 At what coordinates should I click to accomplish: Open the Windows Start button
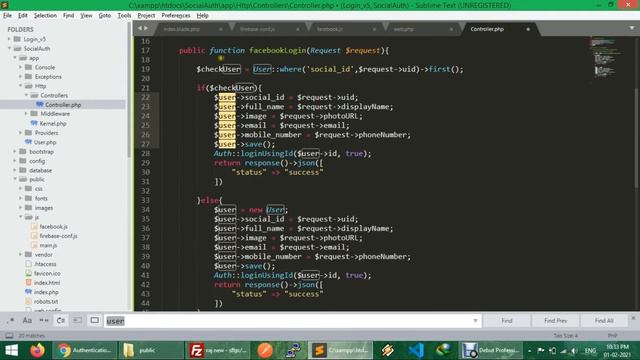click(x=11, y=350)
